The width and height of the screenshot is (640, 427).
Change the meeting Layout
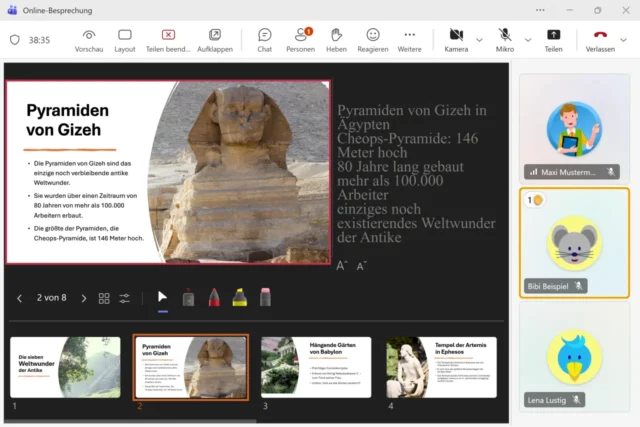124,41
